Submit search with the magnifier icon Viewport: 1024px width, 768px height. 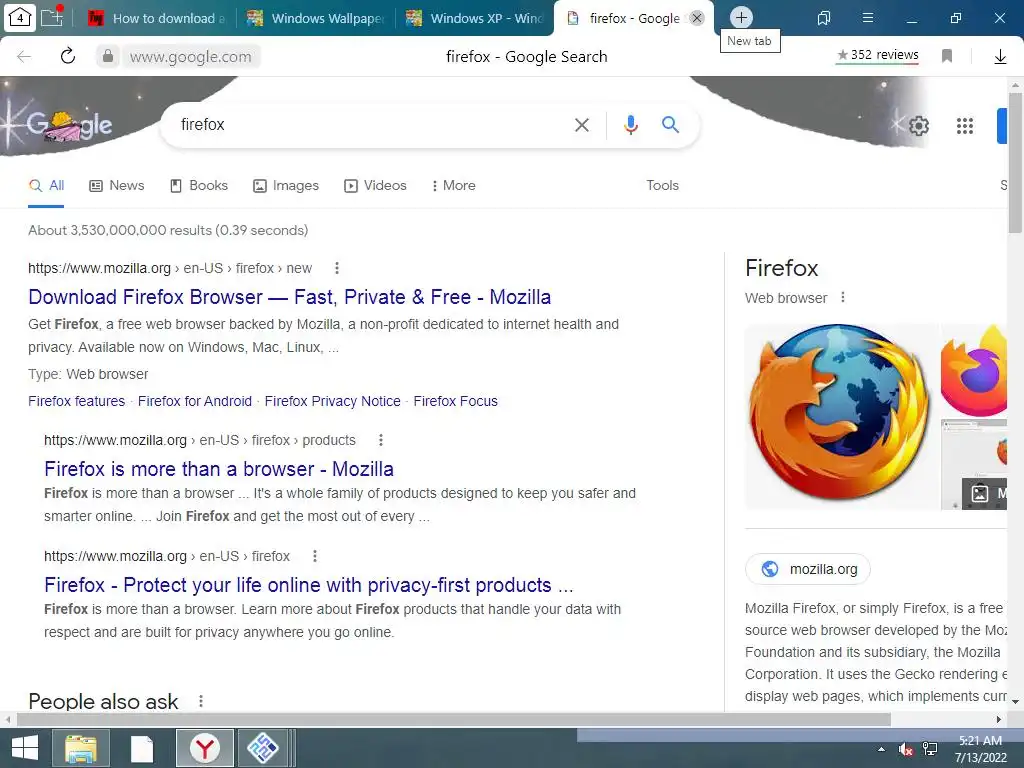[x=671, y=124]
